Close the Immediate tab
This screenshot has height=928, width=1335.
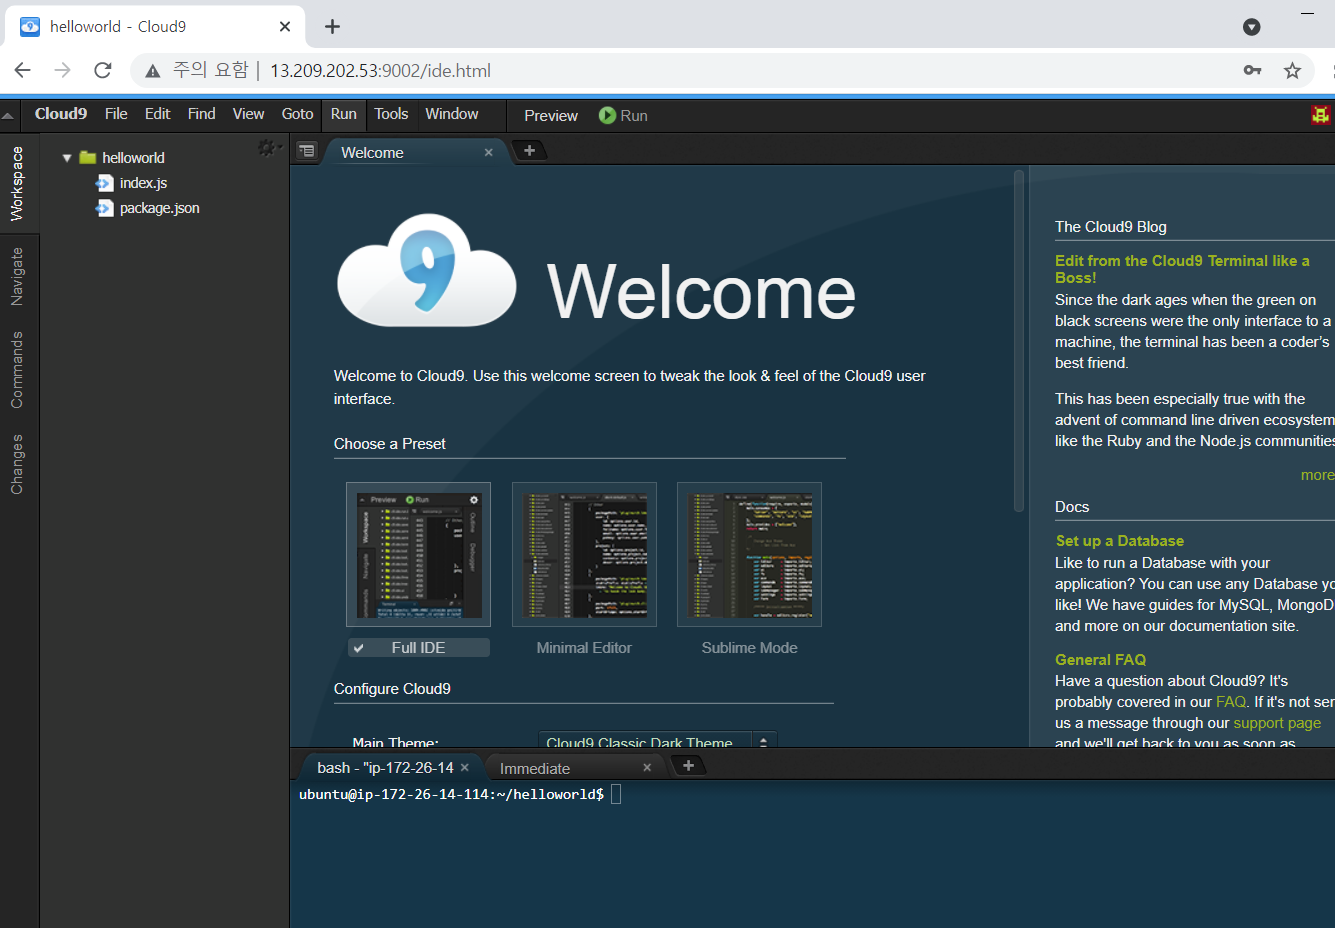pyautogui.click(x=647, y=767)
